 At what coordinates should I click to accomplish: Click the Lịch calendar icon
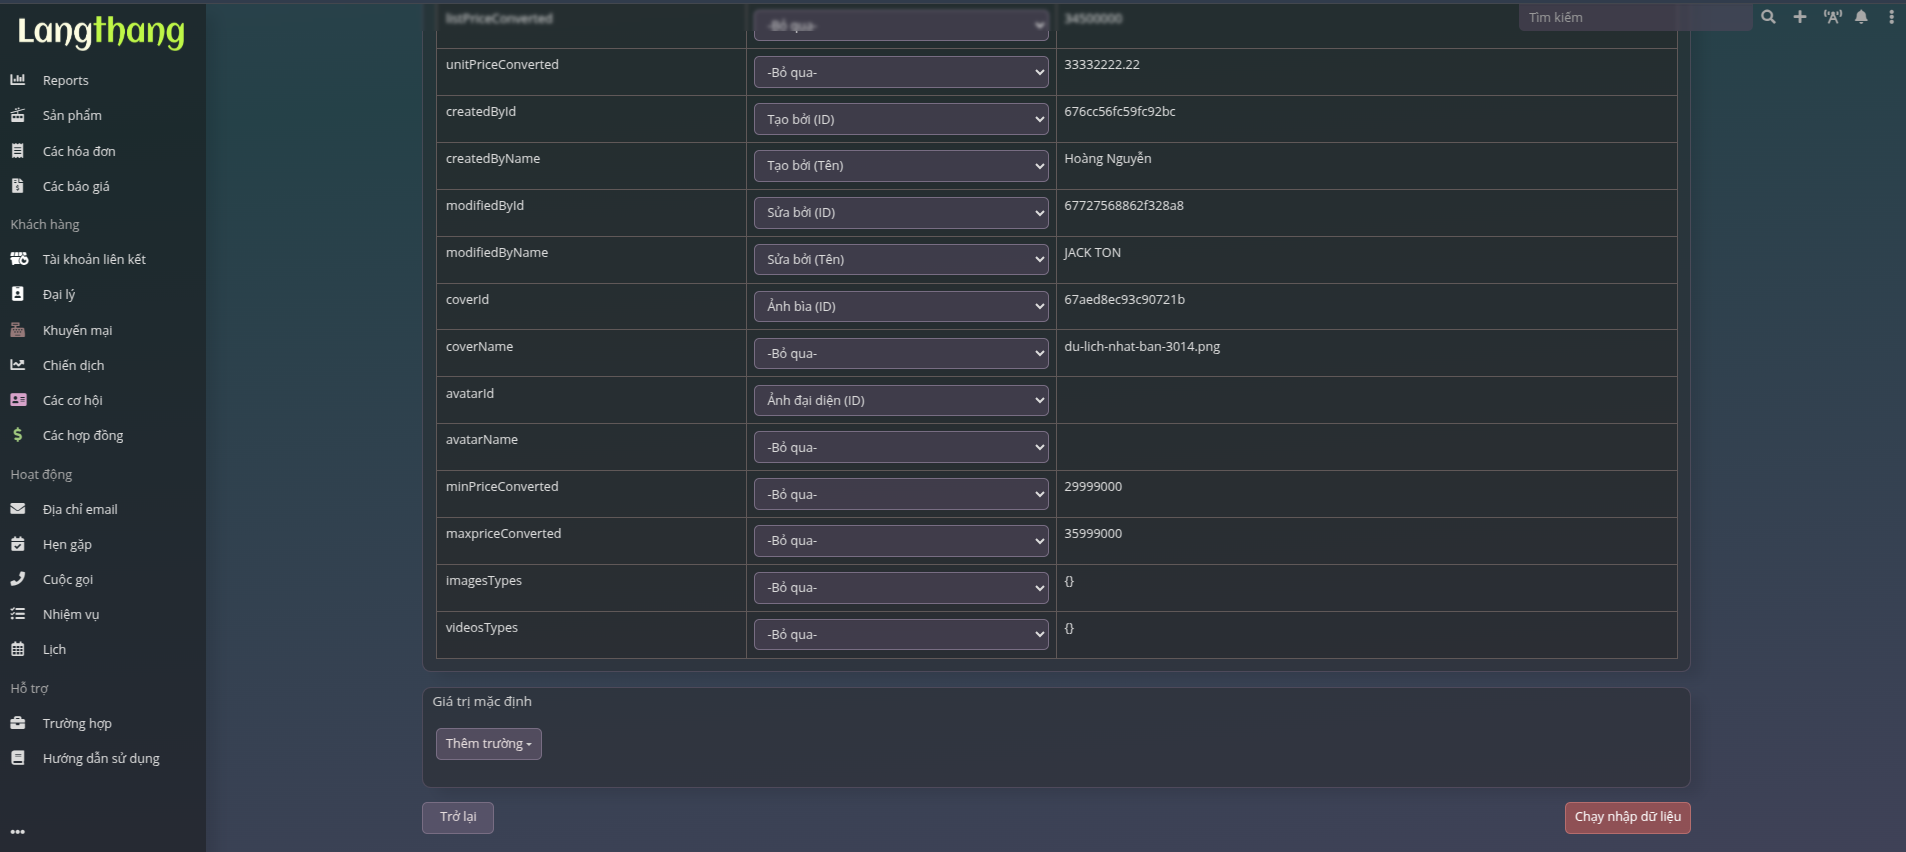point(18,649)
